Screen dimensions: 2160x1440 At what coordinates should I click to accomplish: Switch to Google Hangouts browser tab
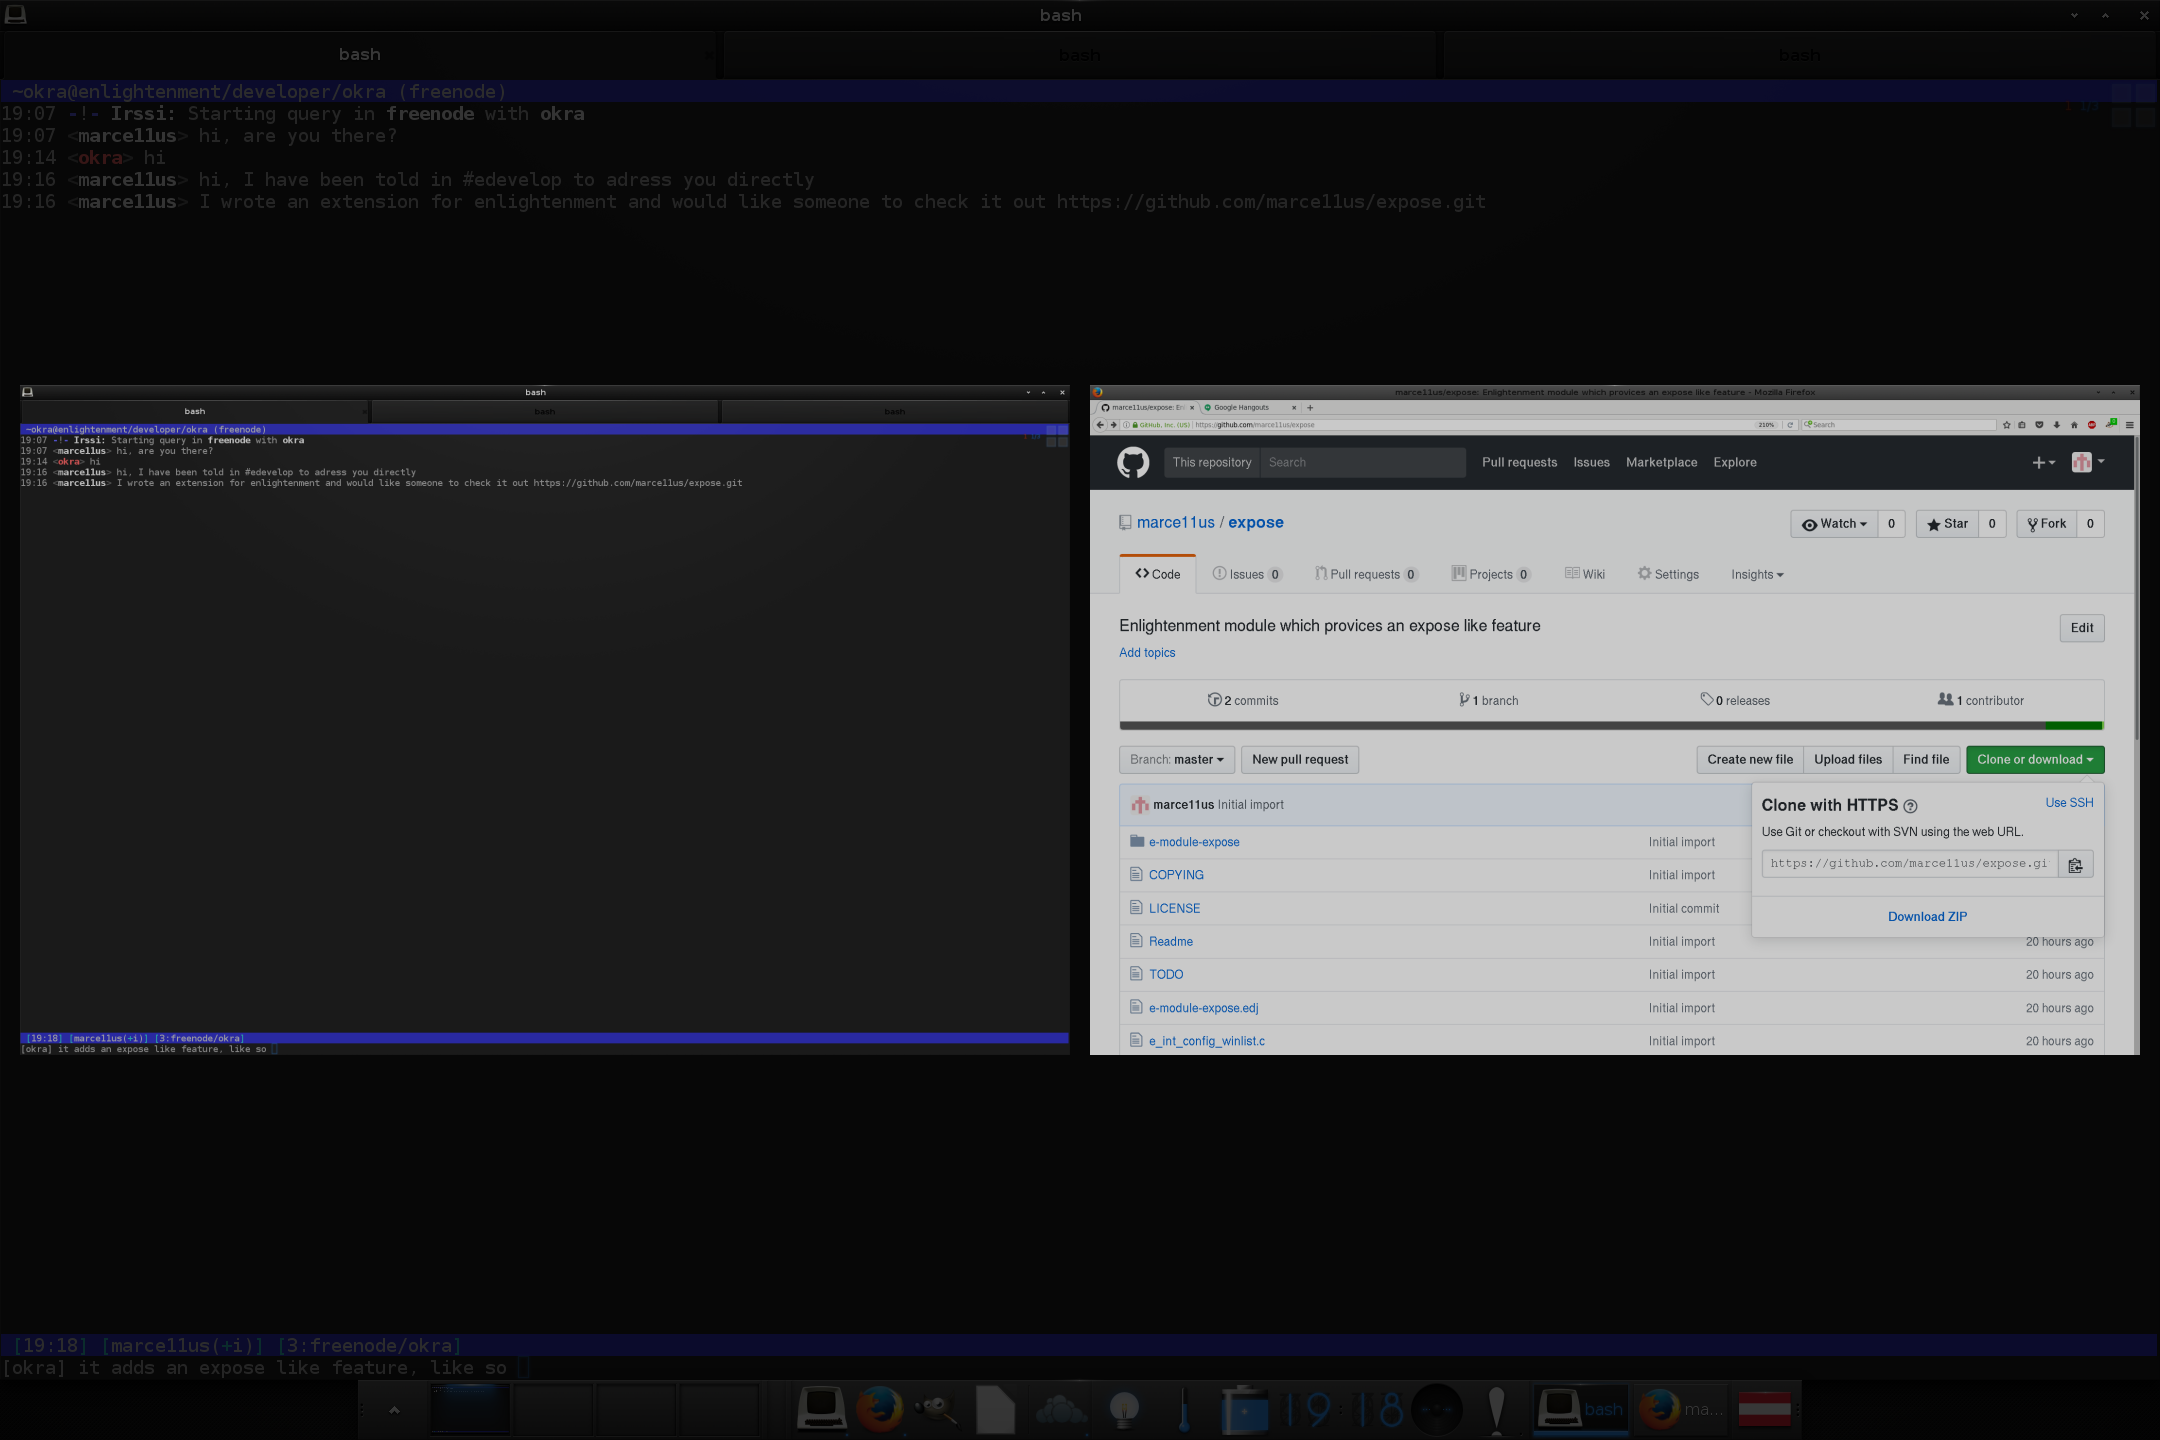pyautogui.click(x=1249, y=408)
